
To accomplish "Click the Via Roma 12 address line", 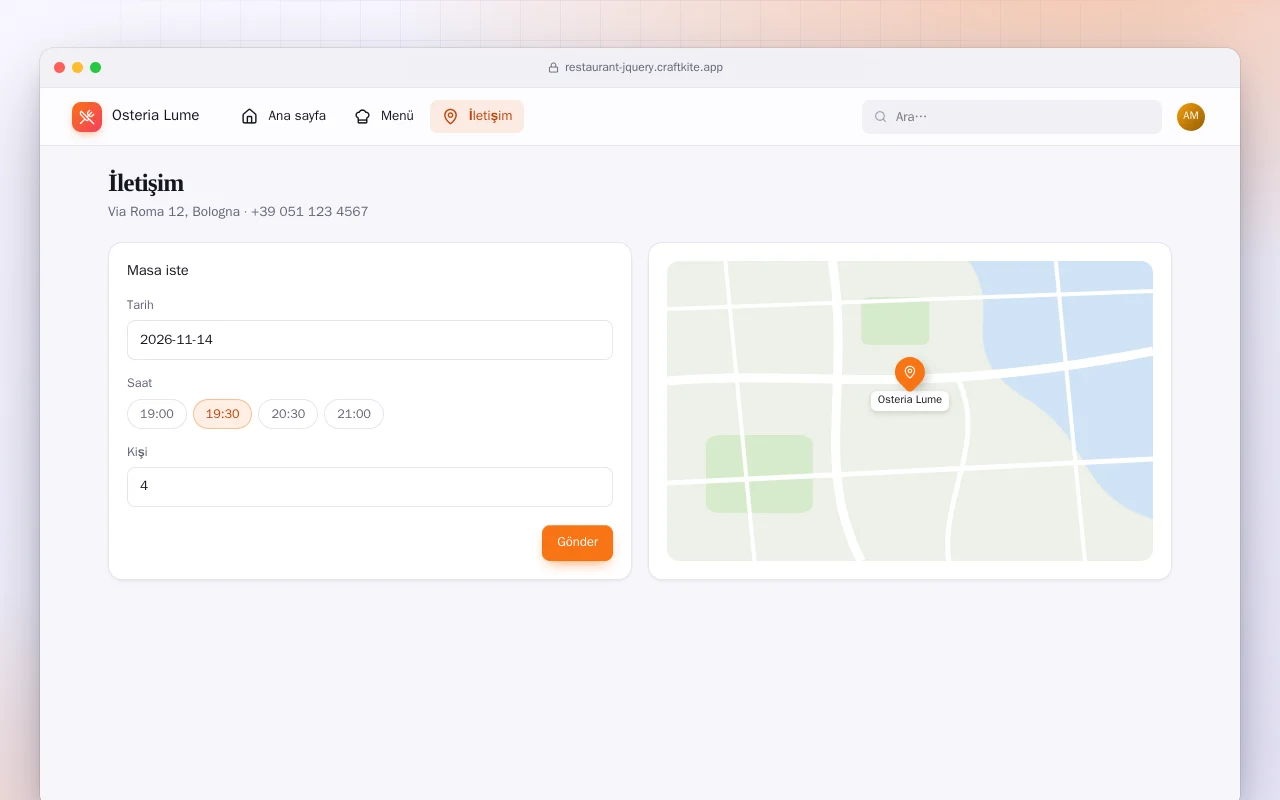I will pyautogui.click(x=238, y=212).
